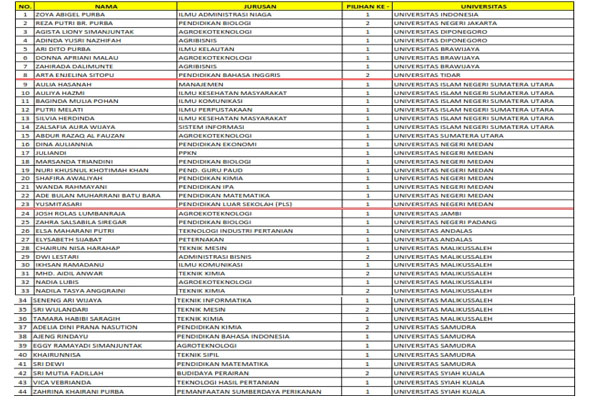600x400 pixels.
Task: Select the name ADINDA YUSRI NAZHIFAH
Action: click(78, 41)
